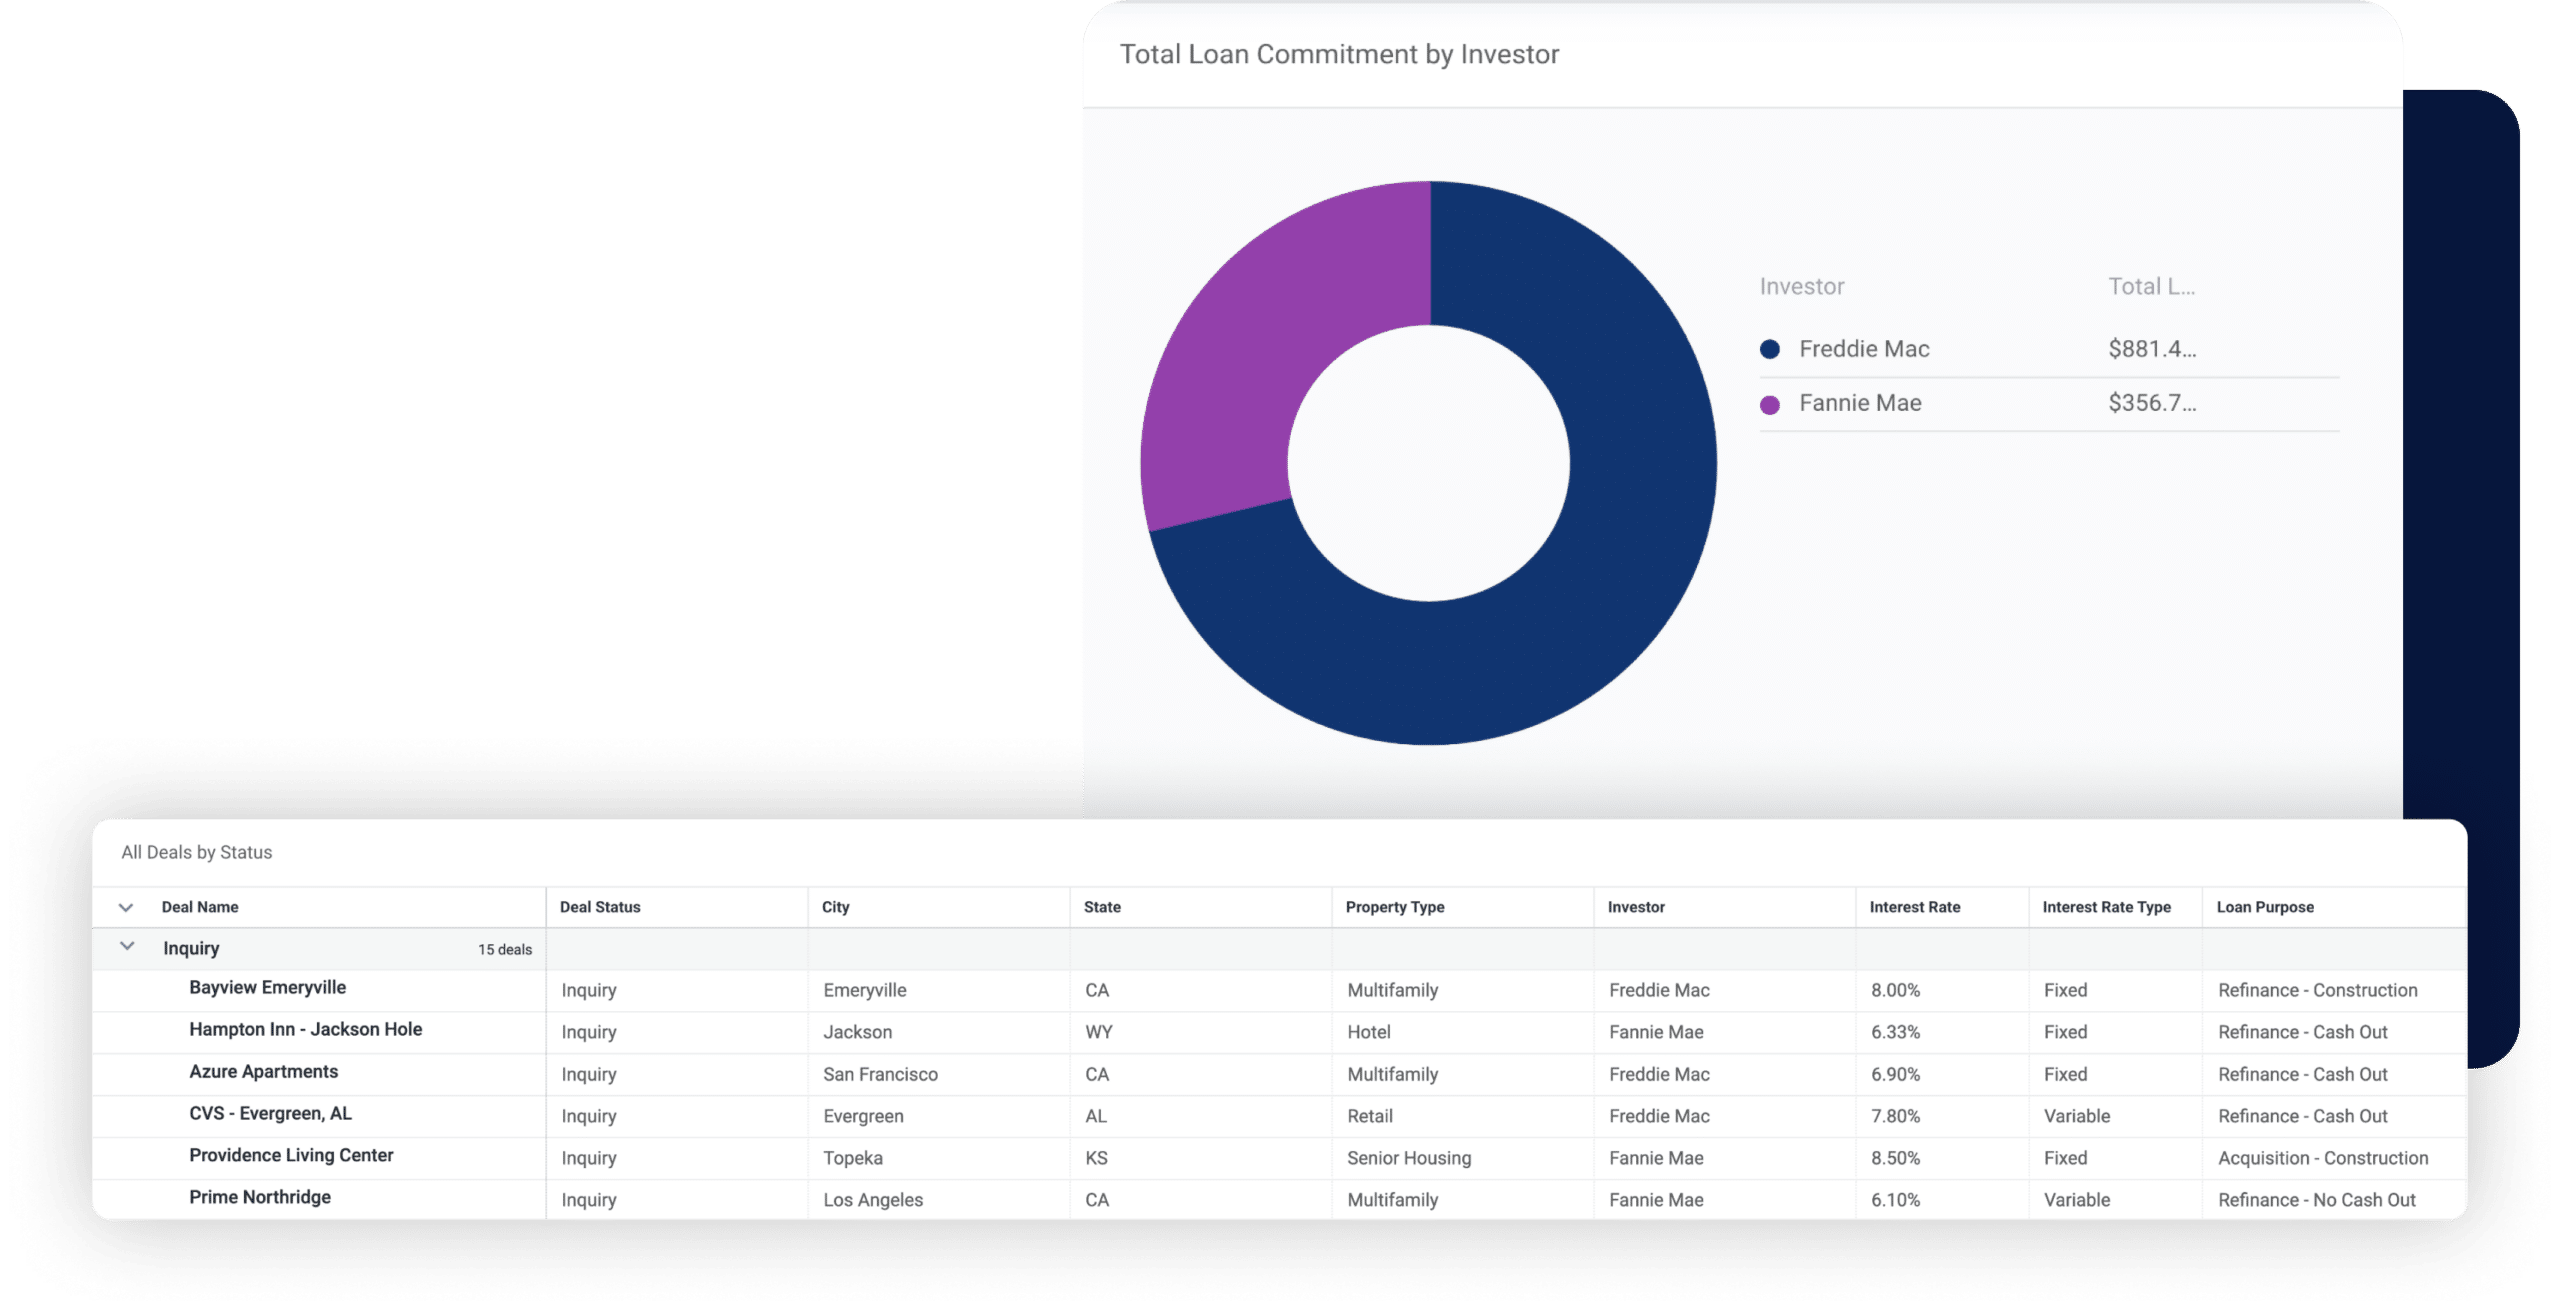Click the Interest Rate Type column header
This screenshot has width=2560, height=1312.
pyautogui.click(x=2106, y=907)
